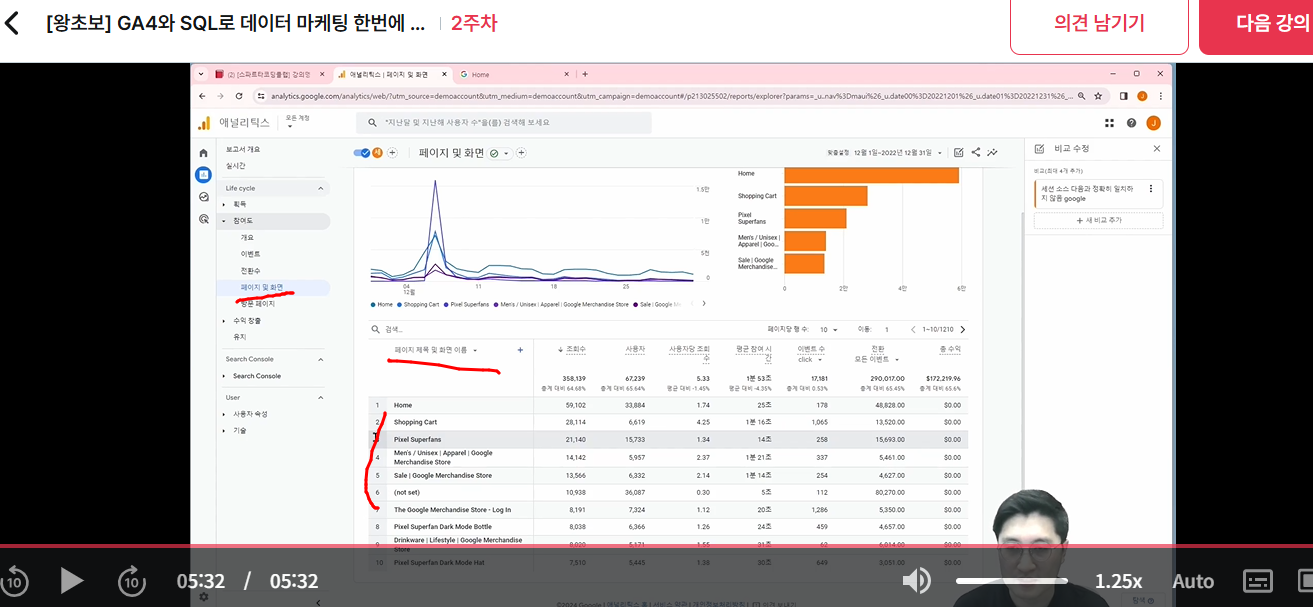
Task: Open 보고서 개요 in sidebar
Action: pyautogui.click(x=243, y=149)
